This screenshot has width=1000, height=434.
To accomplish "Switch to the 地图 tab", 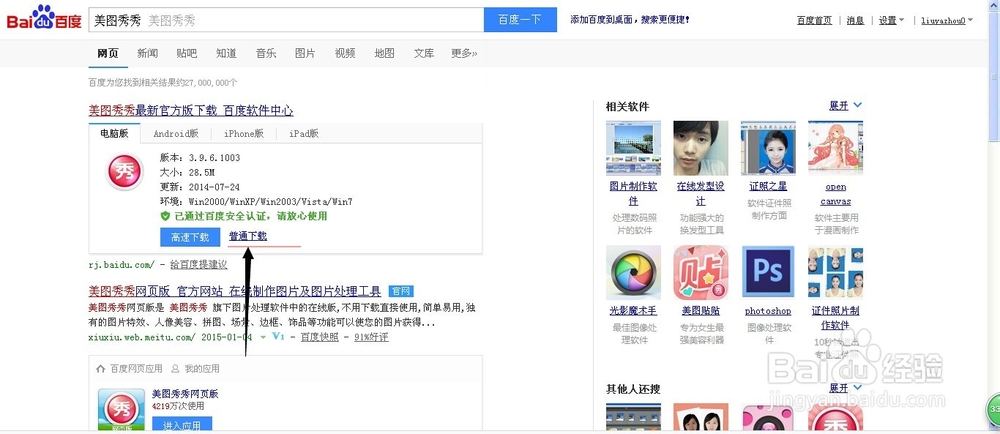I will click(385, 54).
